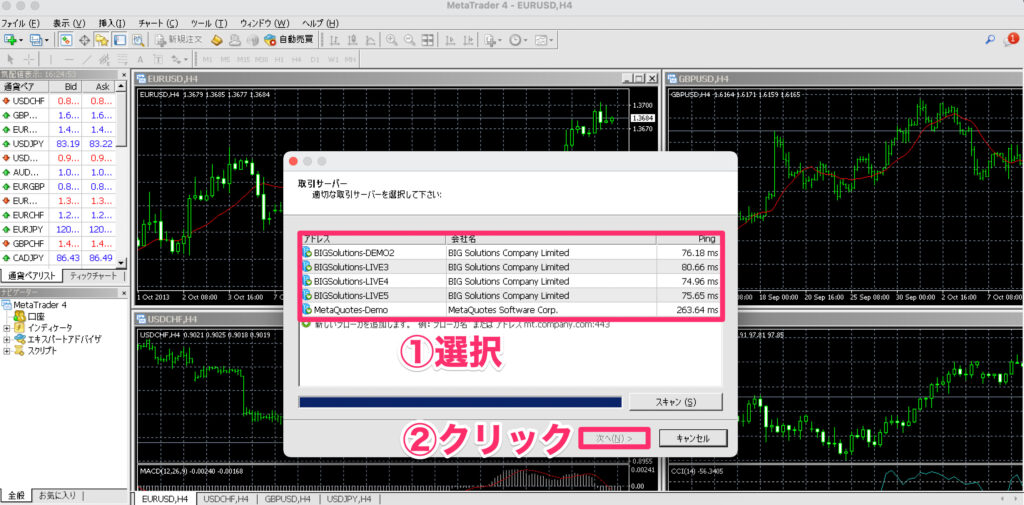
Task: Click the キャンセル button
Action: (x=693, y=438)
